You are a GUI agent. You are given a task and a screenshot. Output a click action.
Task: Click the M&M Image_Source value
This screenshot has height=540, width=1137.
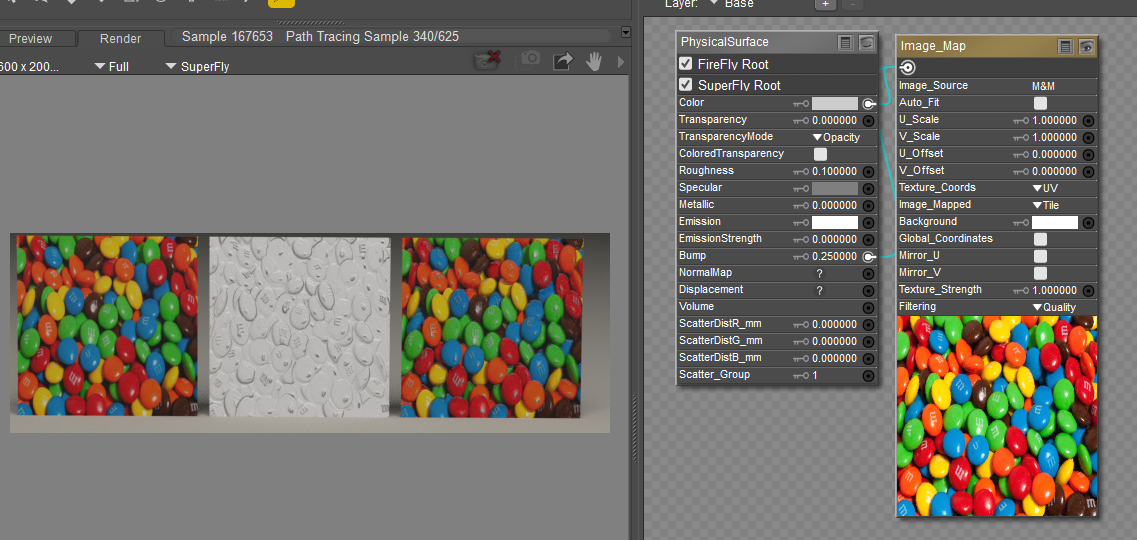pos(1043,86)
